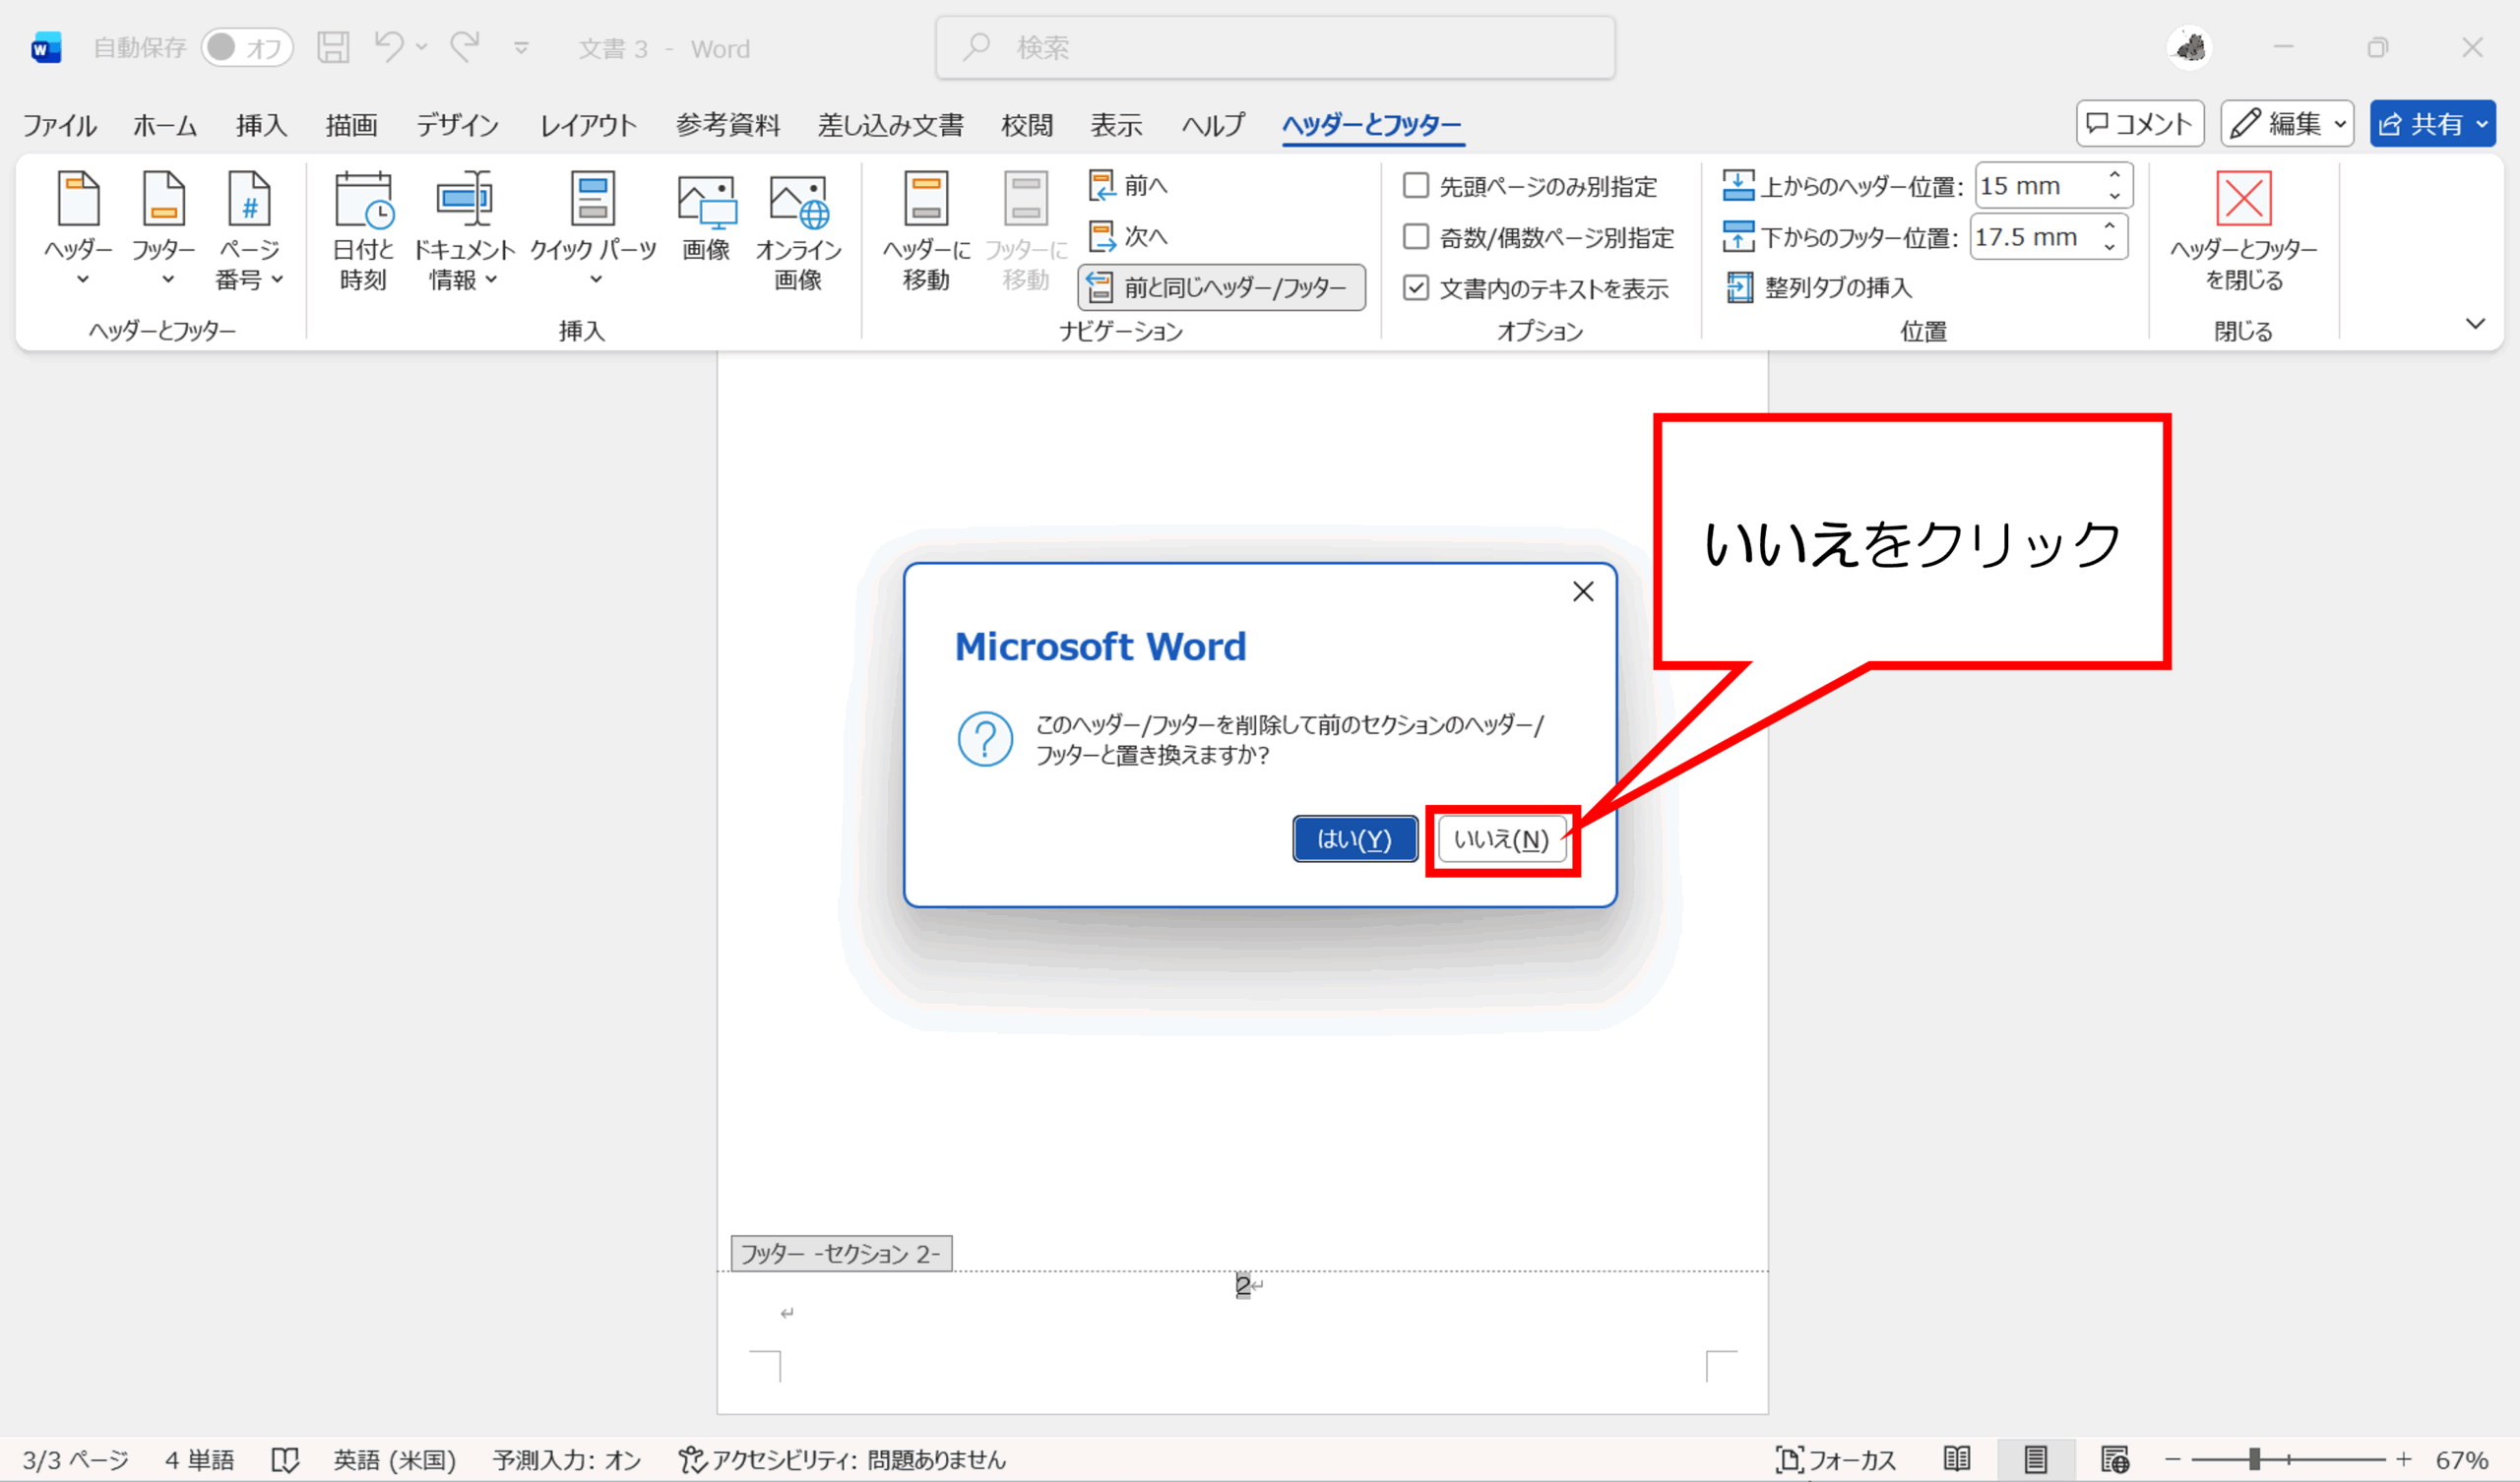
Task: Click the Link to Previous (前と同じヘッダー/フッター) button
Action: pos(1221,288)
